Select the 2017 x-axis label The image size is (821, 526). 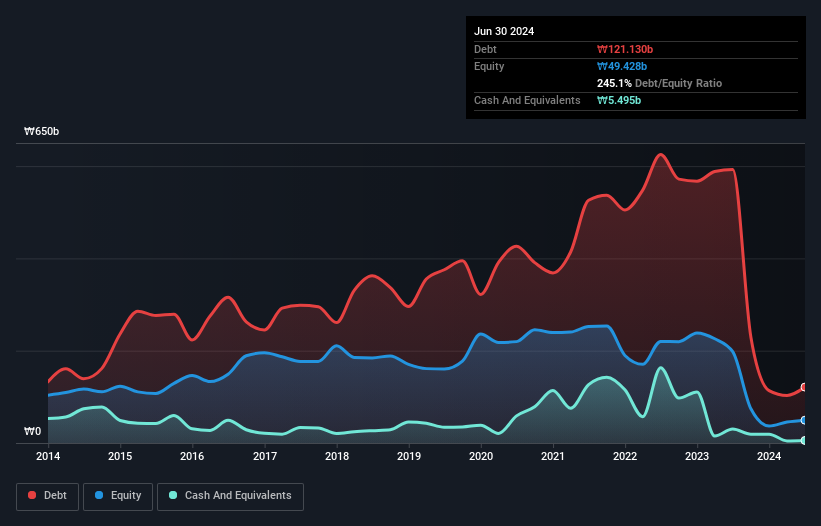point(265,456)
